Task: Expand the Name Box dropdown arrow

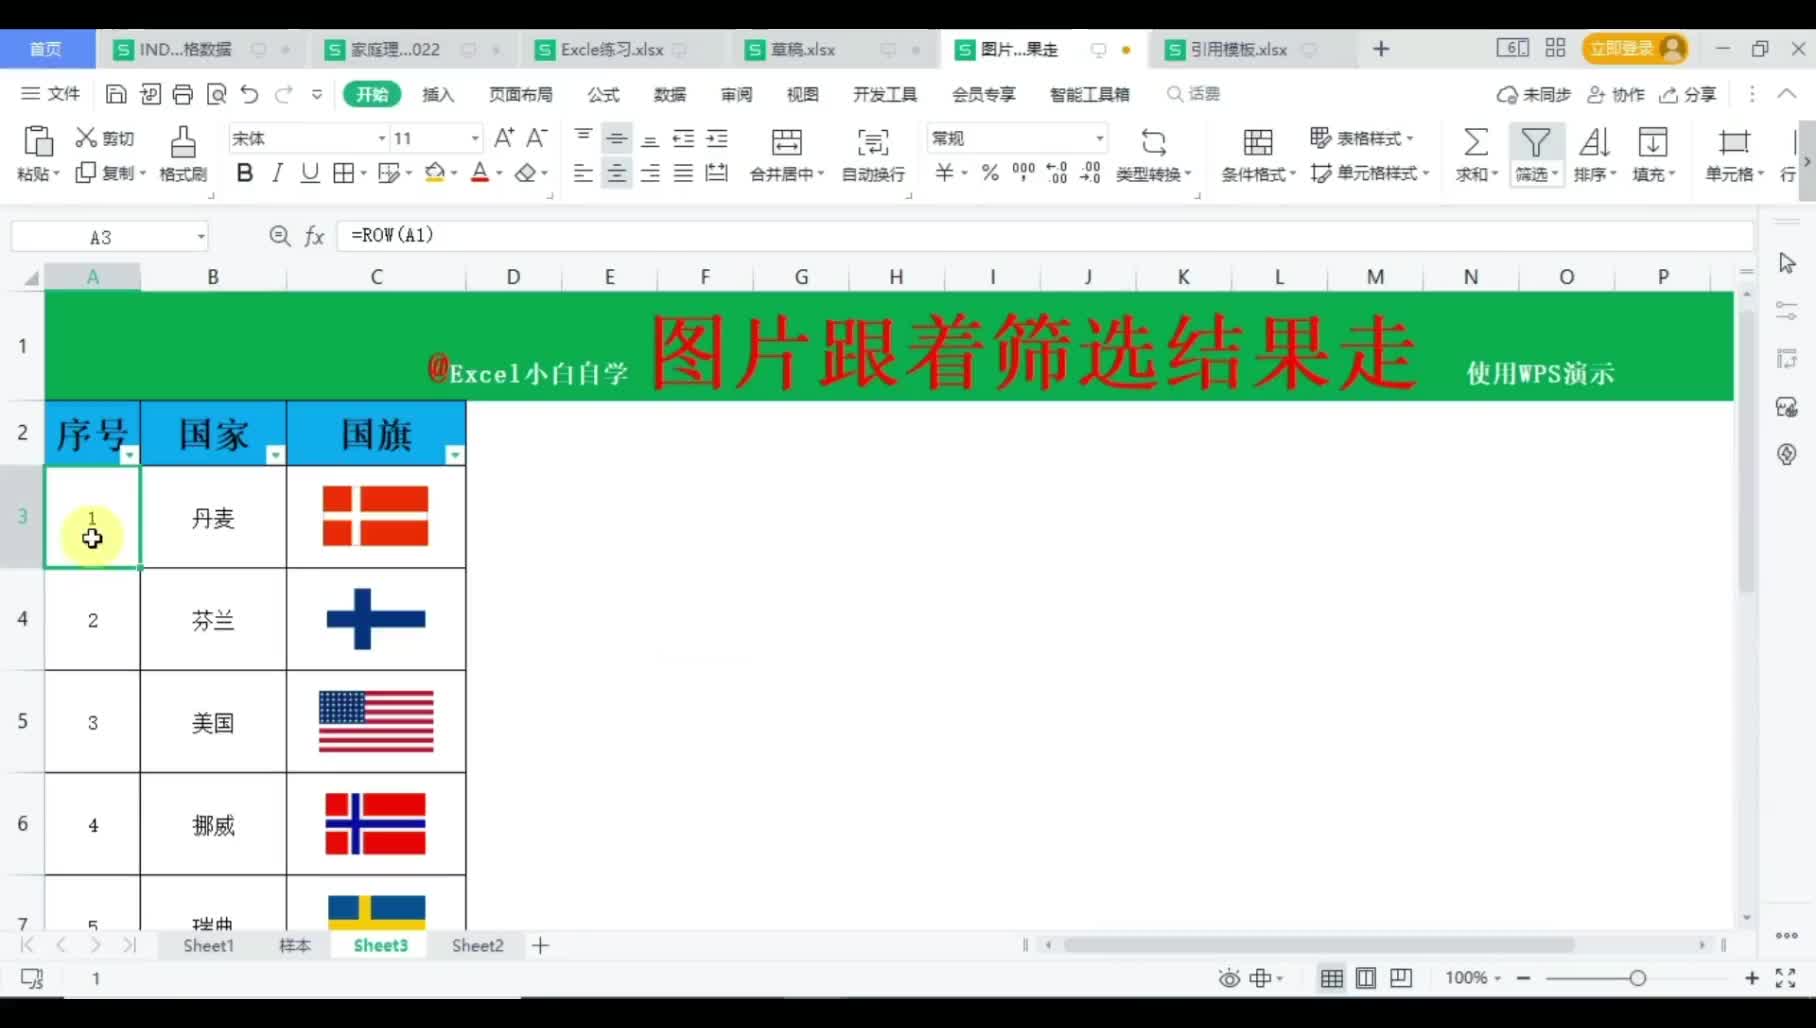Action: 201,237
